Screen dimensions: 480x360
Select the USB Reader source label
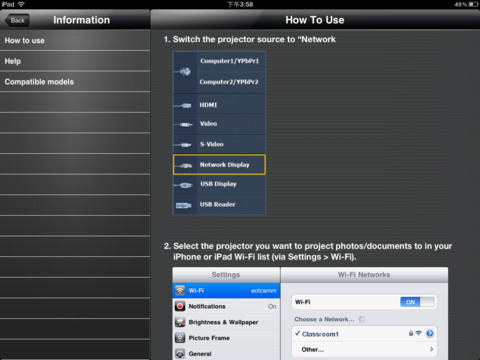coord(217,204)
